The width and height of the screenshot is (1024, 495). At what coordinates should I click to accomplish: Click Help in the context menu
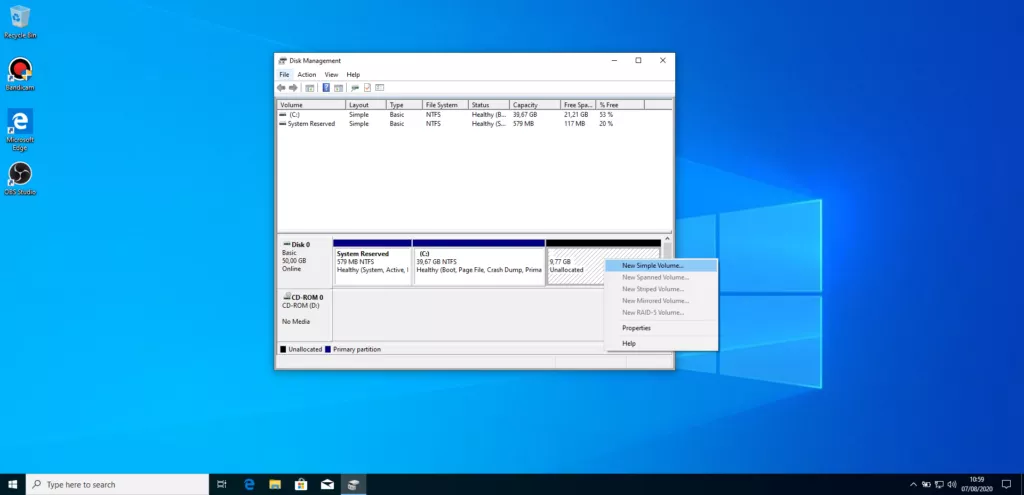pyautogui.click(x=629, y=343)
